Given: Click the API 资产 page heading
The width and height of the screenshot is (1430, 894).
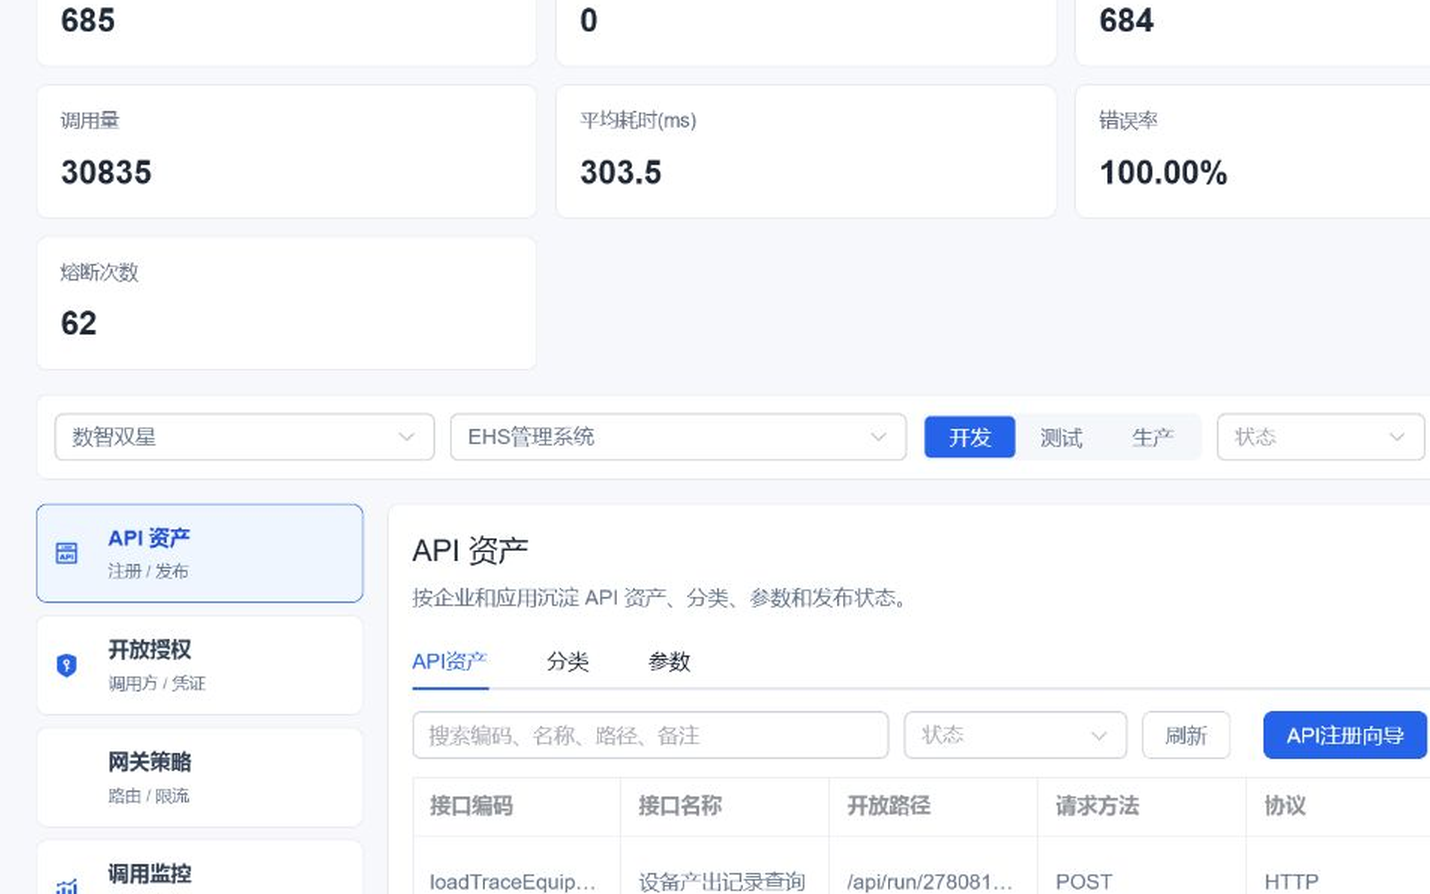Looking at the screenshot, I should tap(470, 550).
